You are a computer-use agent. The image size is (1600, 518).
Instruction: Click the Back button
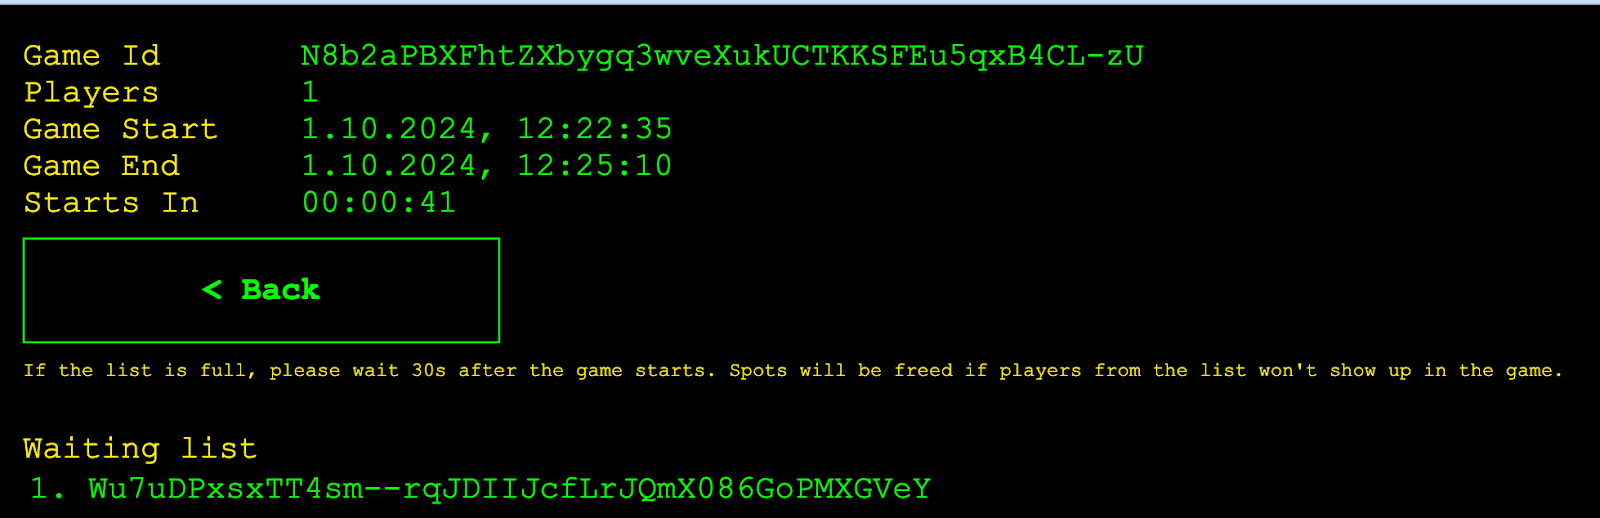(x=261, y=290)
